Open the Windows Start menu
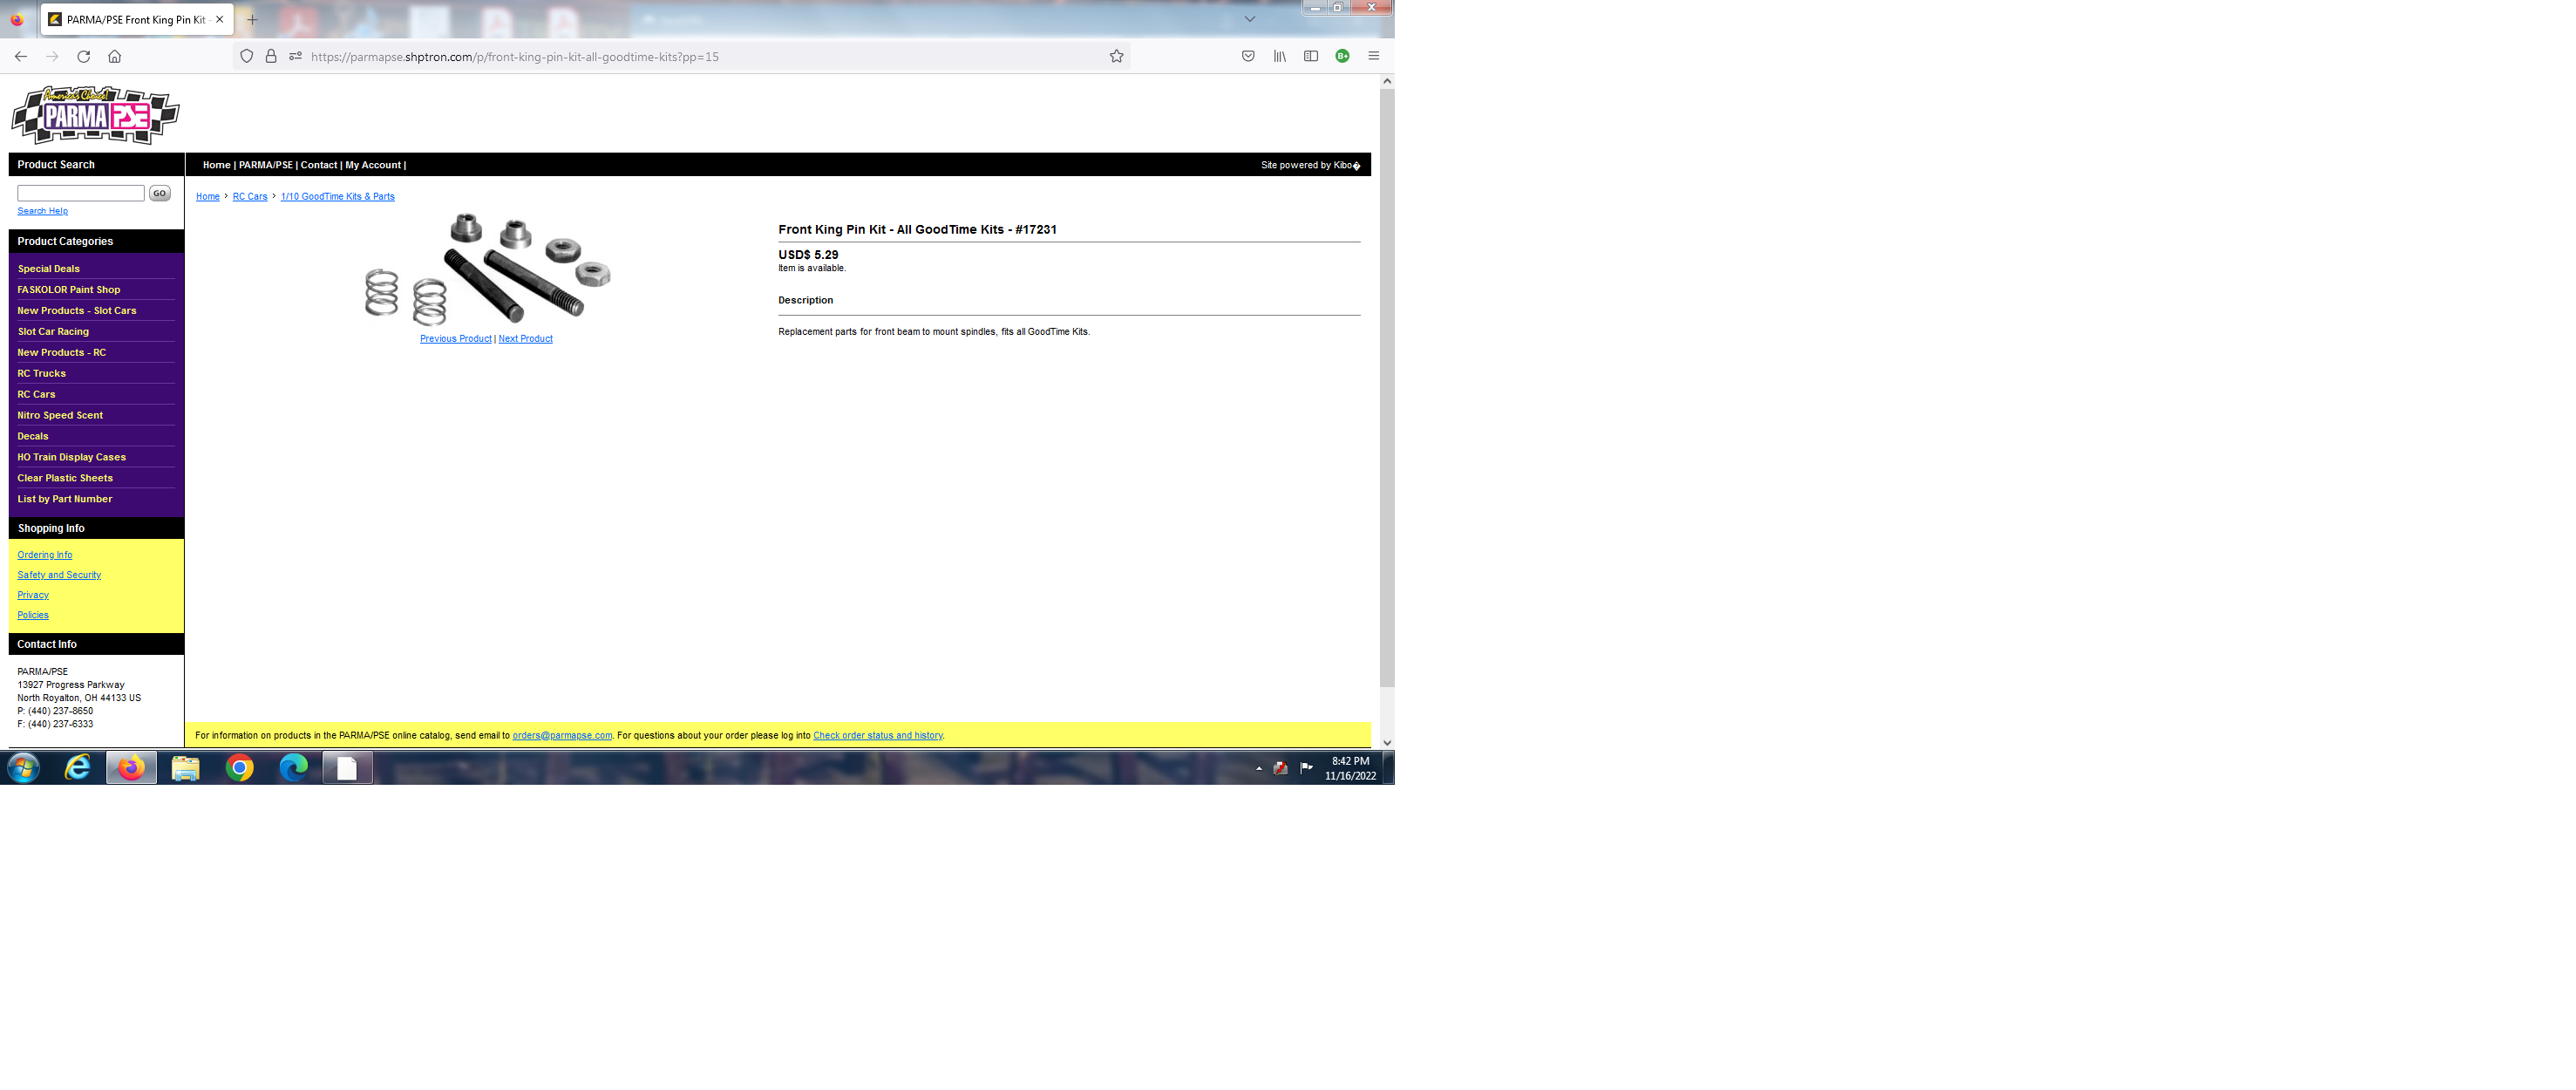 (23, 768)
